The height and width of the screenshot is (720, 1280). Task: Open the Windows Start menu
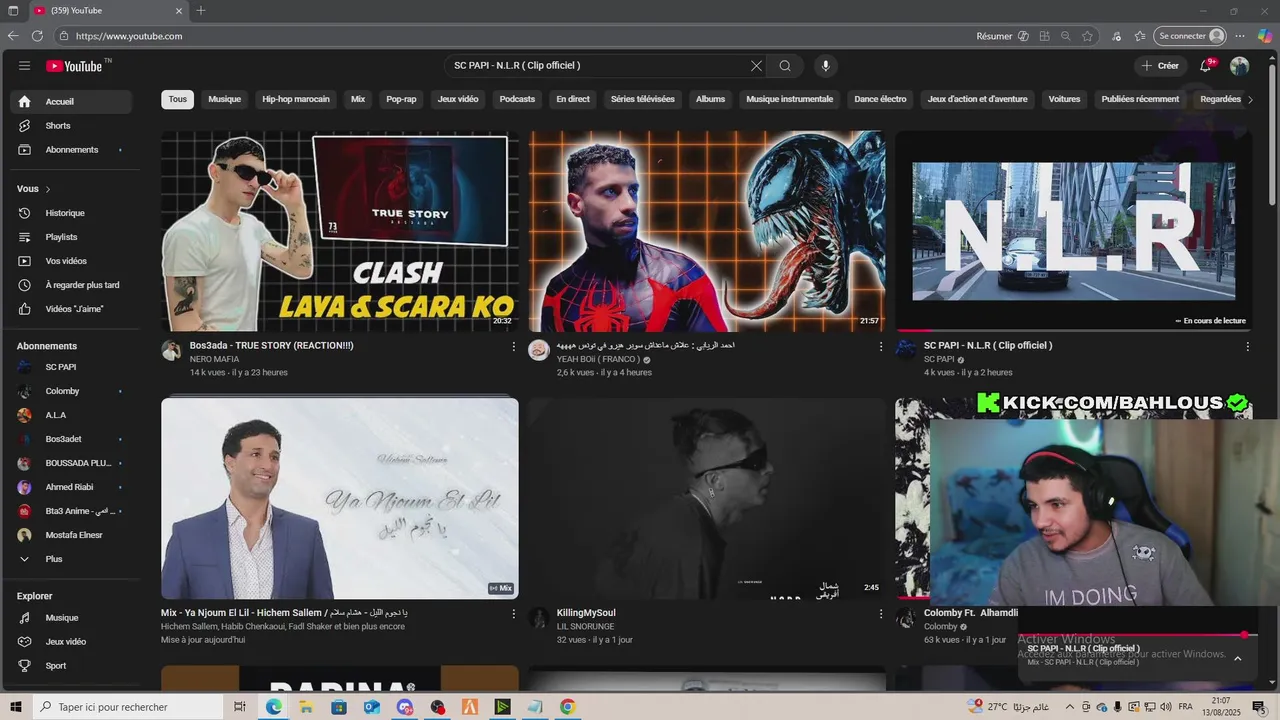click(15, 707)
